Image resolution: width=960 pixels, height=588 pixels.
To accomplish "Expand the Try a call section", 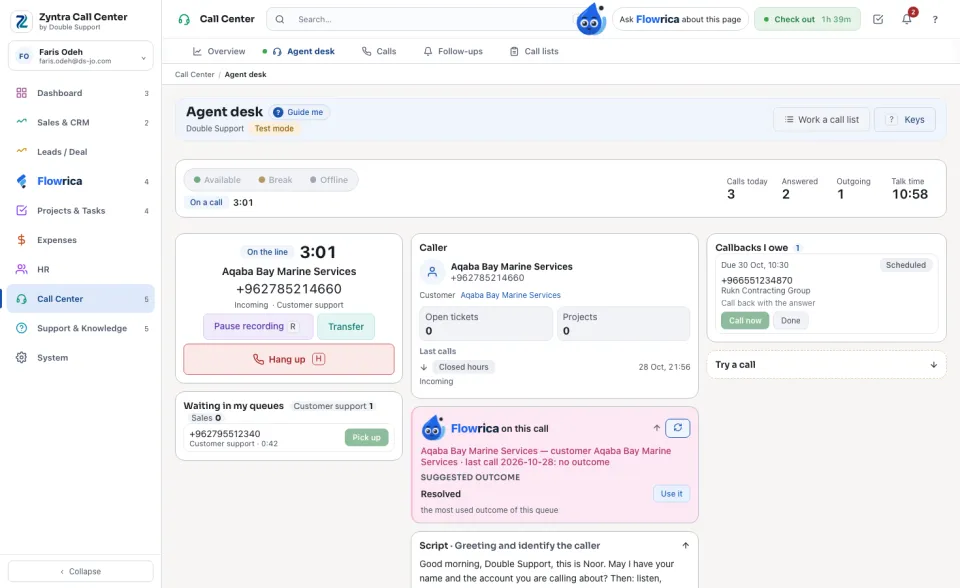I will (x=827, y=364).
